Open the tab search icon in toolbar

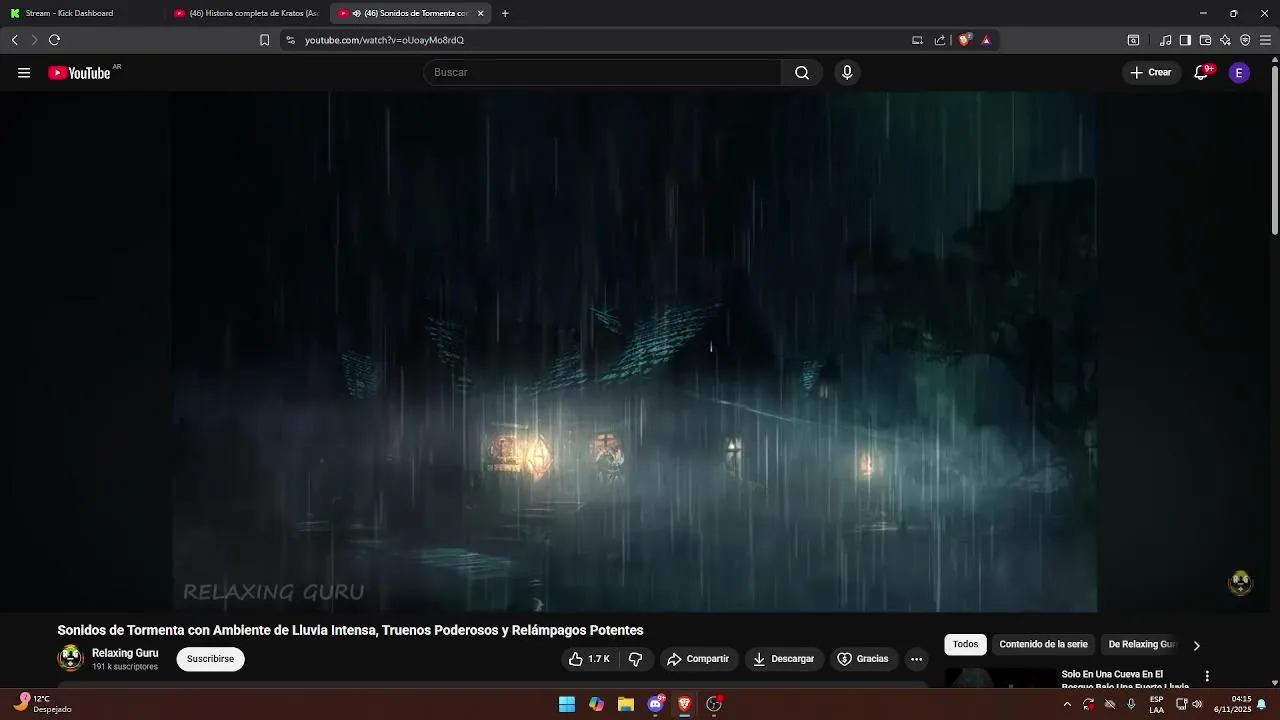click(x=1133, y=40)
